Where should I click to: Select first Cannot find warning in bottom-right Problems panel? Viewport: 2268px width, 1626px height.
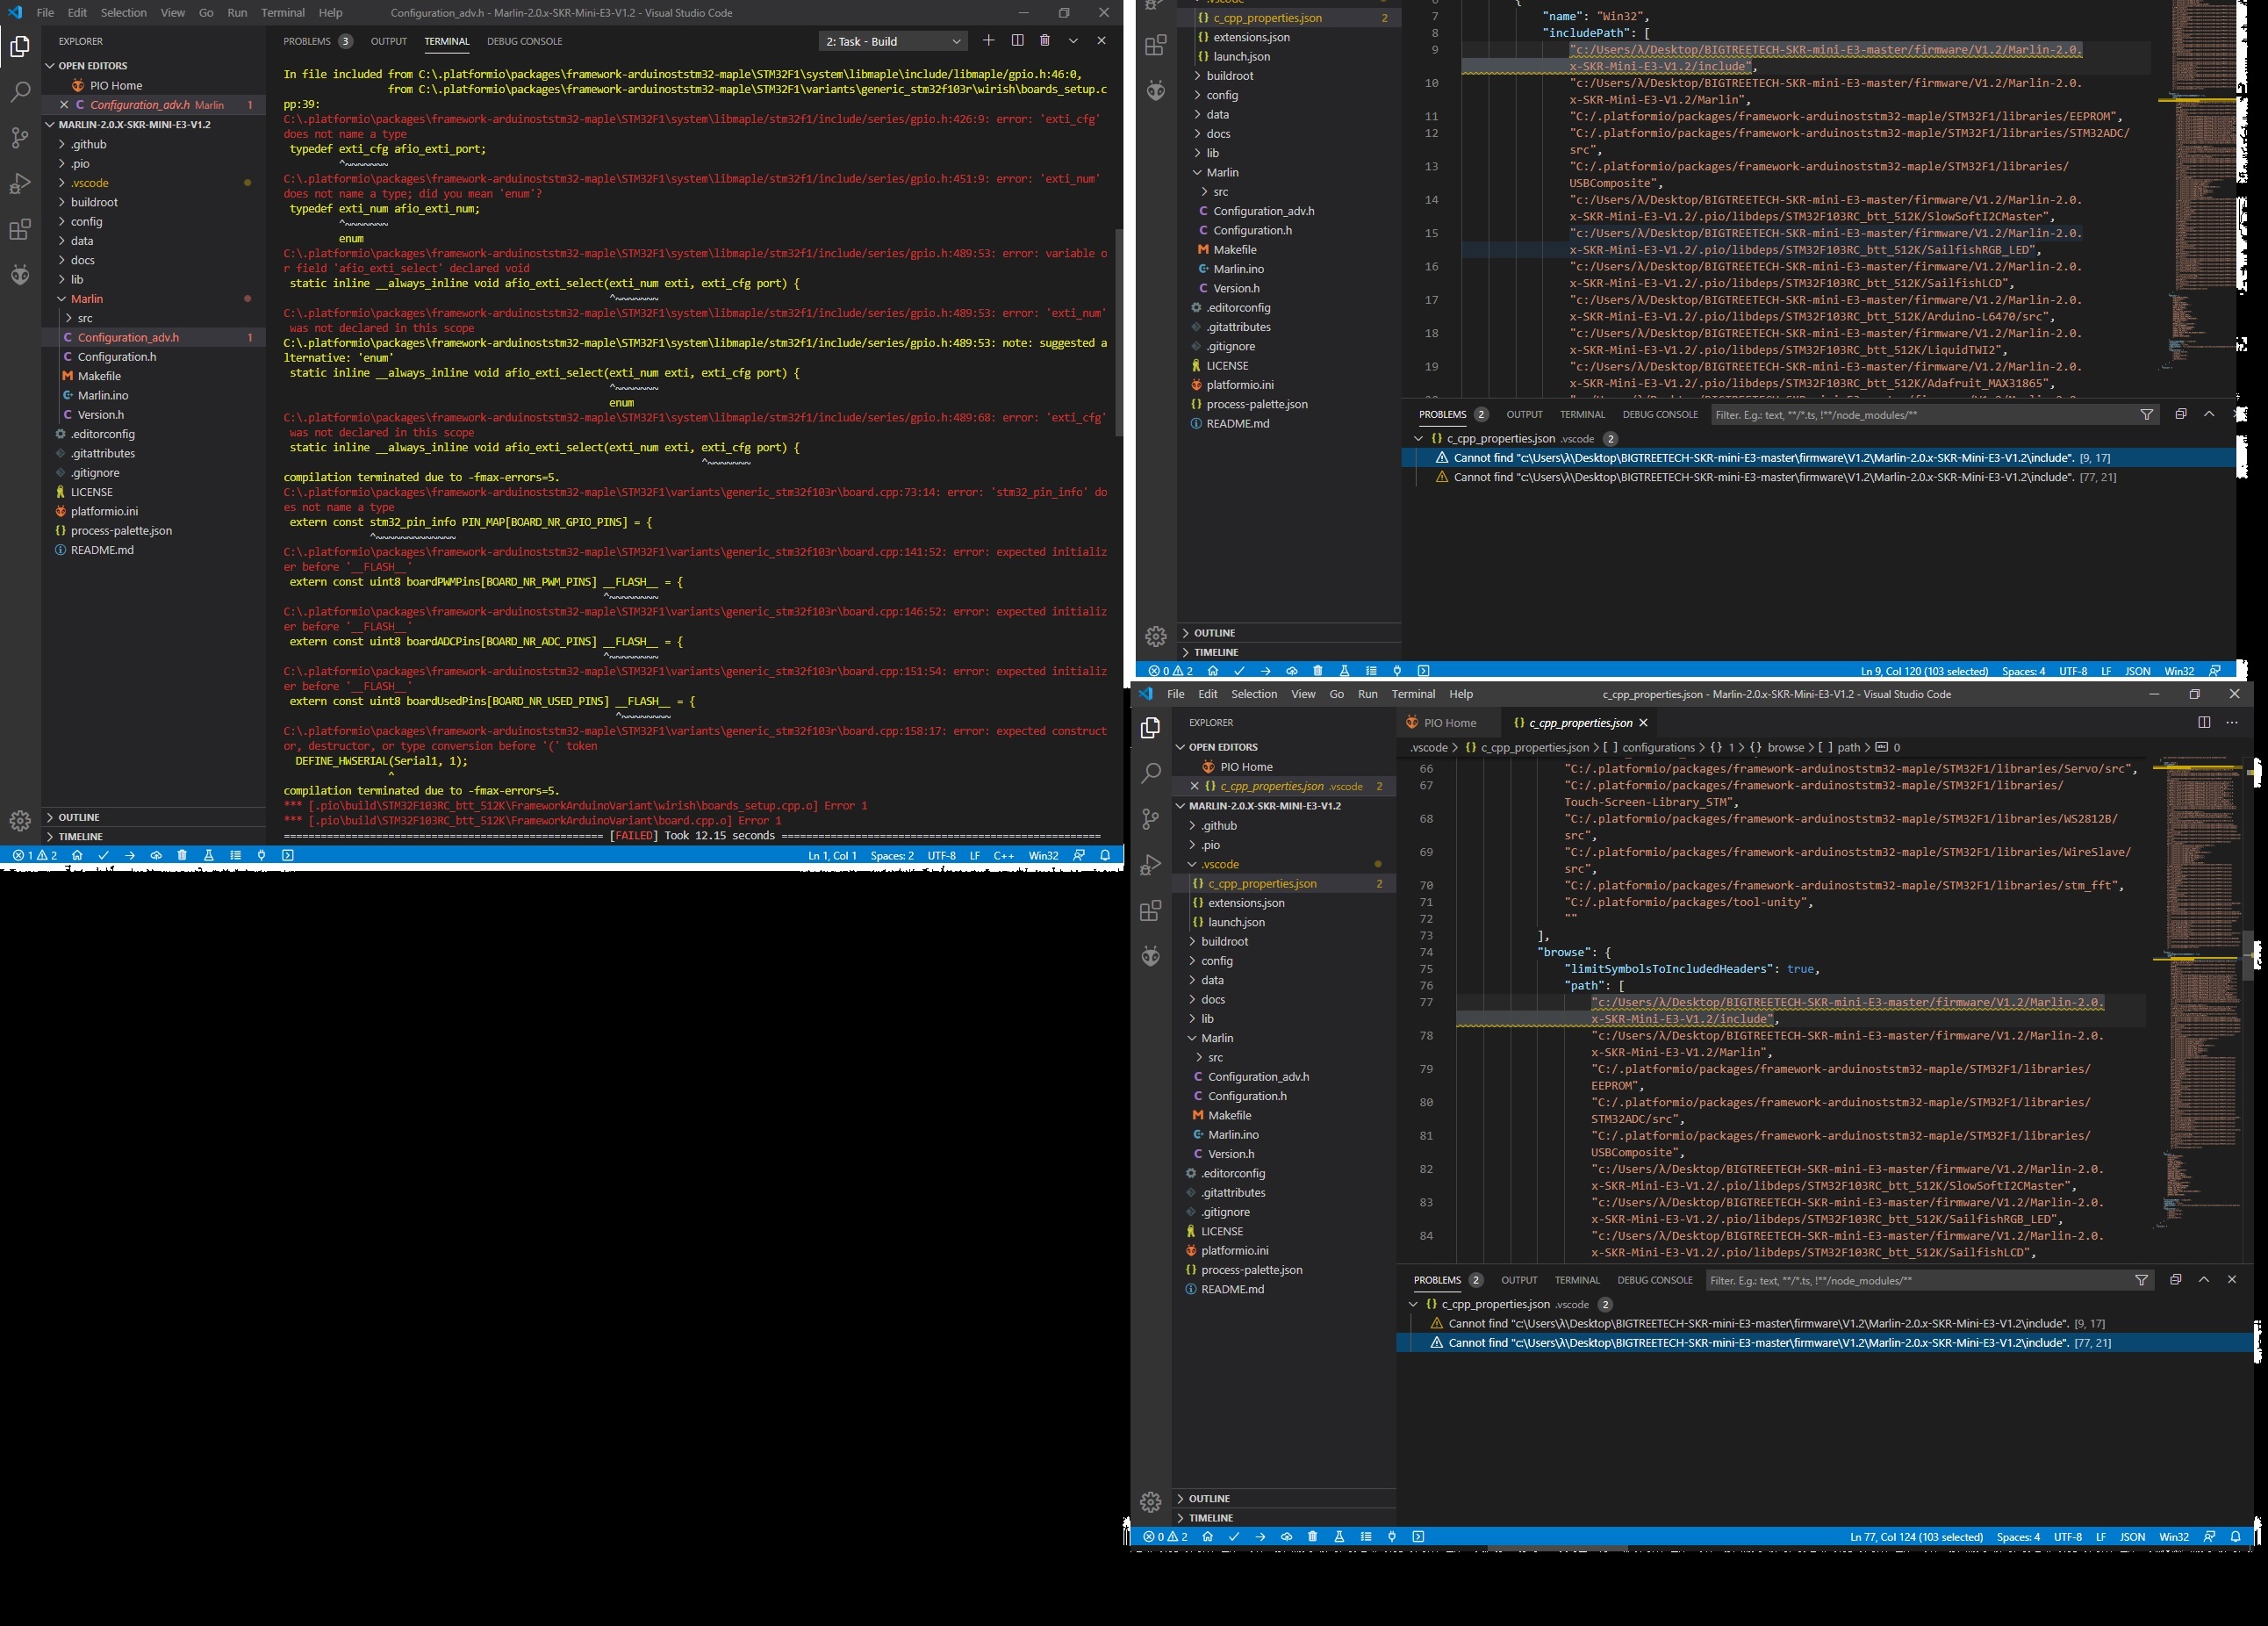[x=1825, y=1323]
